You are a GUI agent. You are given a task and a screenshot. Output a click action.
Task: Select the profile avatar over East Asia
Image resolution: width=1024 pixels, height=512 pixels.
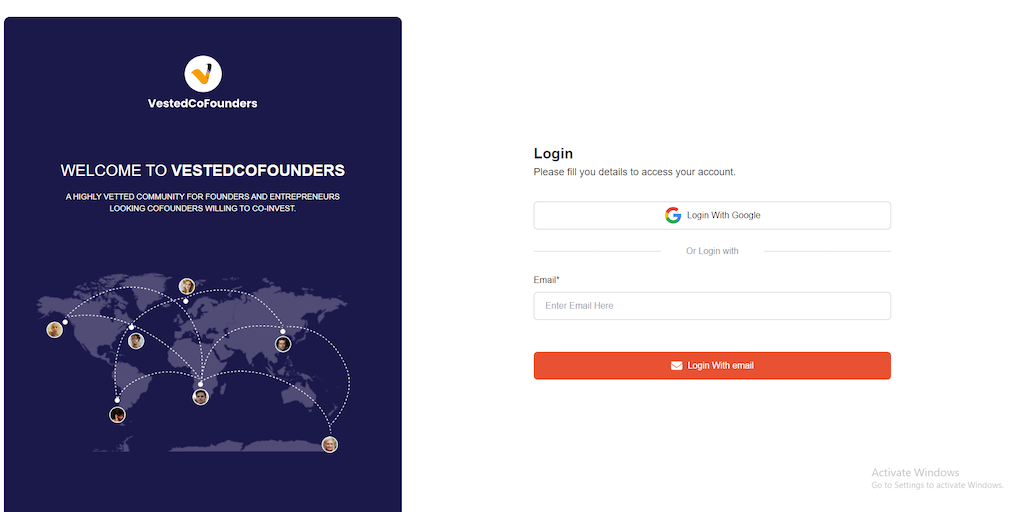click(x=283, y=344)
